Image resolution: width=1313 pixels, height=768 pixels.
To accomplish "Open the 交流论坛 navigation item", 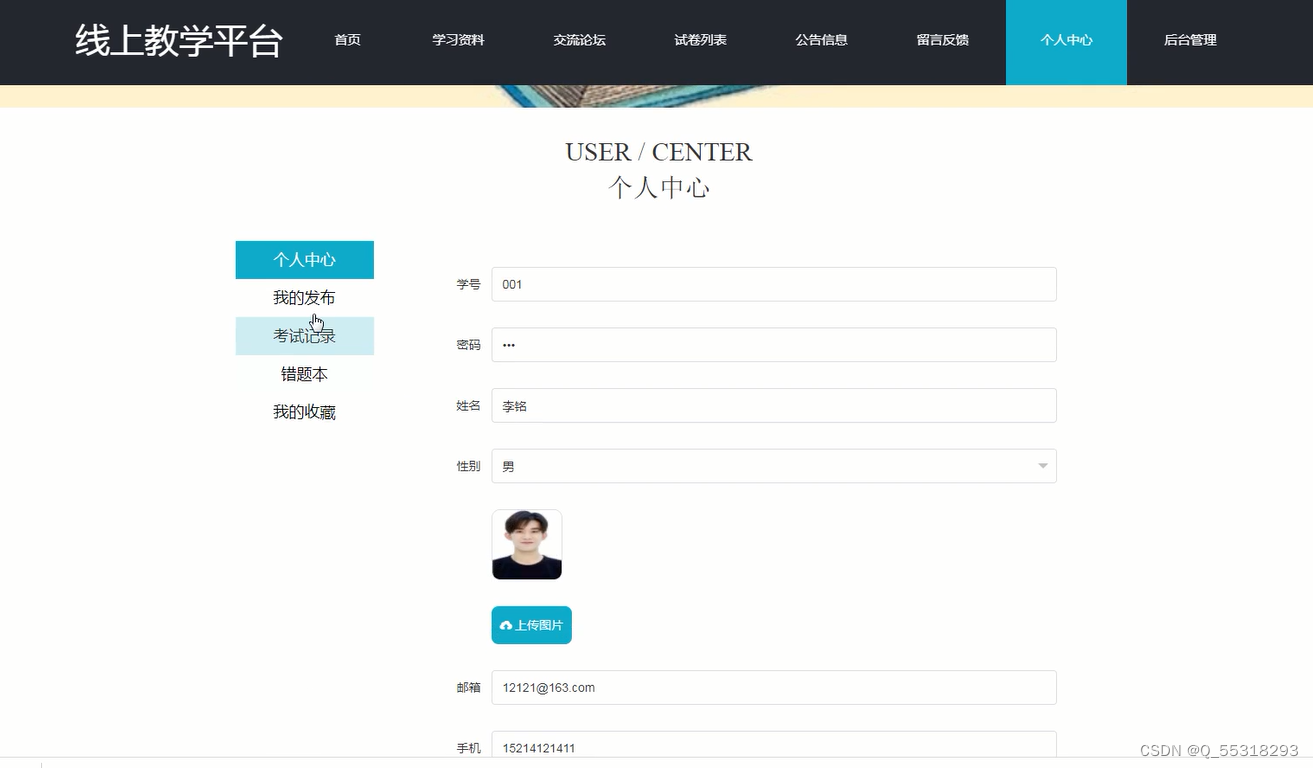I will point(579,41).
